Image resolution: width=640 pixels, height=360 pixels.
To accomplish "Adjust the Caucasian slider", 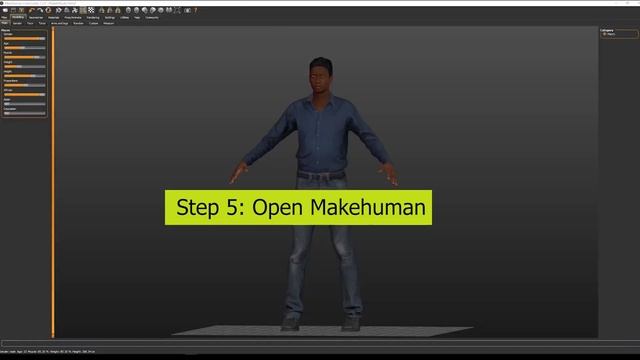I will click(x=24, y=113).
